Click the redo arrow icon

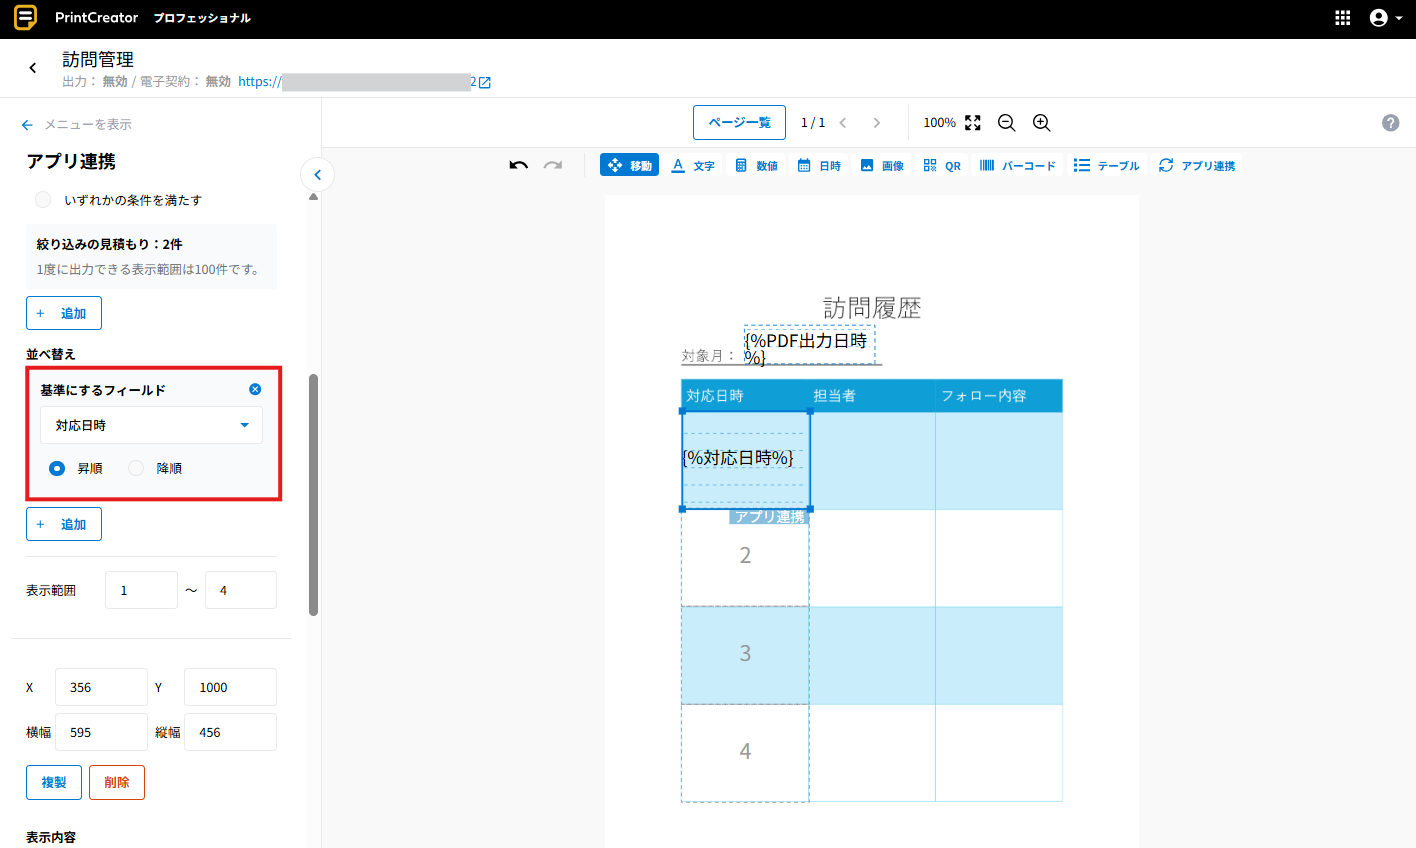pos(553,165)
